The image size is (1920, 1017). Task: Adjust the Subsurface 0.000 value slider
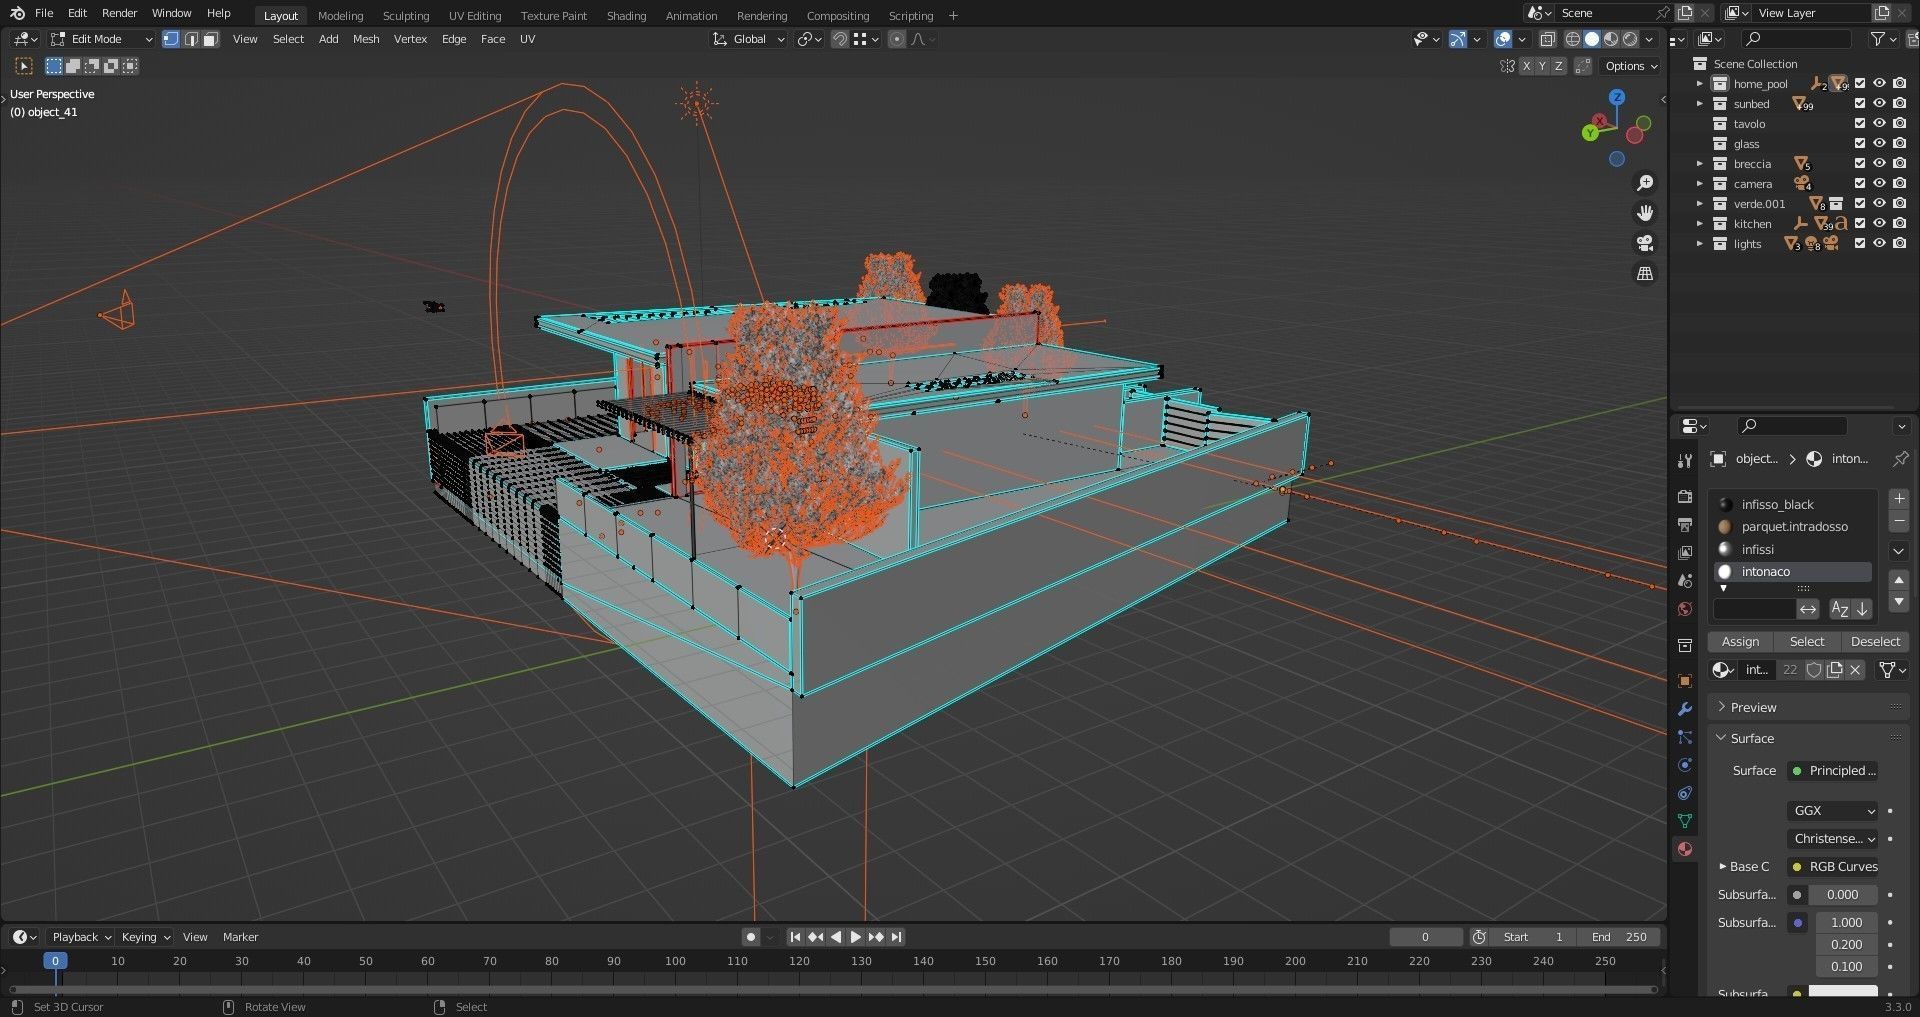point(1843,895)
